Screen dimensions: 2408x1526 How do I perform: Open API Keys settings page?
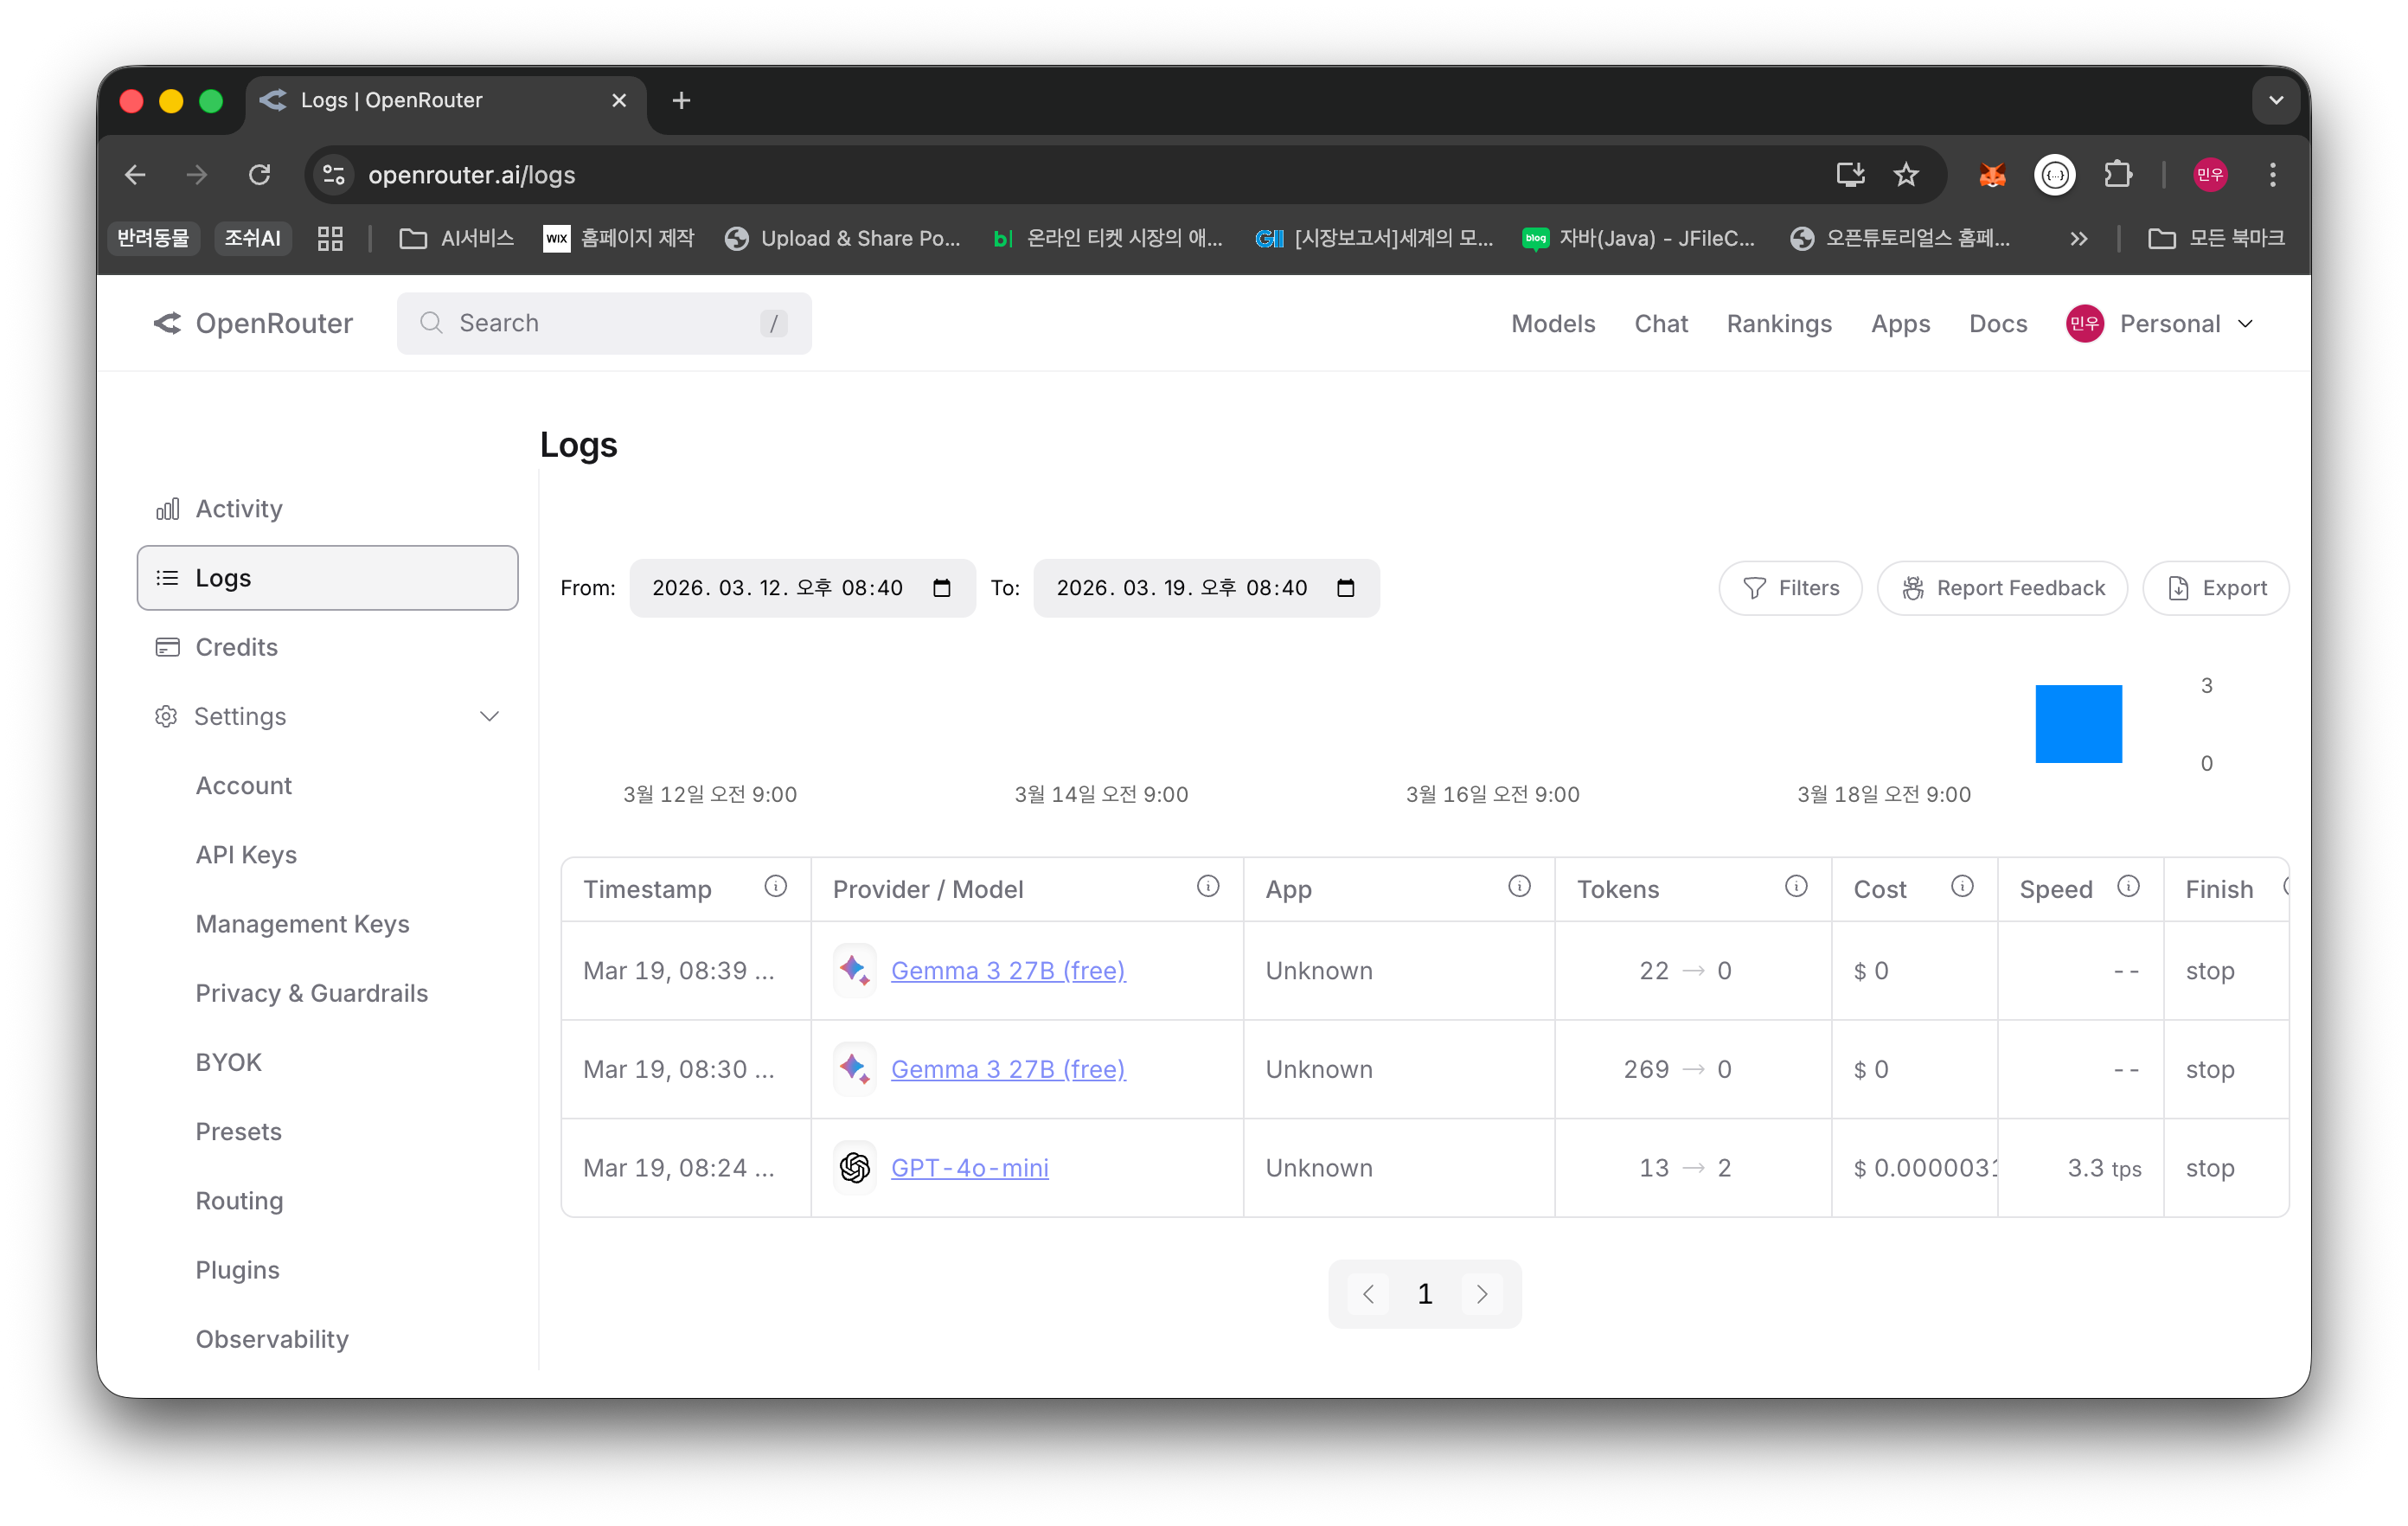246,854
